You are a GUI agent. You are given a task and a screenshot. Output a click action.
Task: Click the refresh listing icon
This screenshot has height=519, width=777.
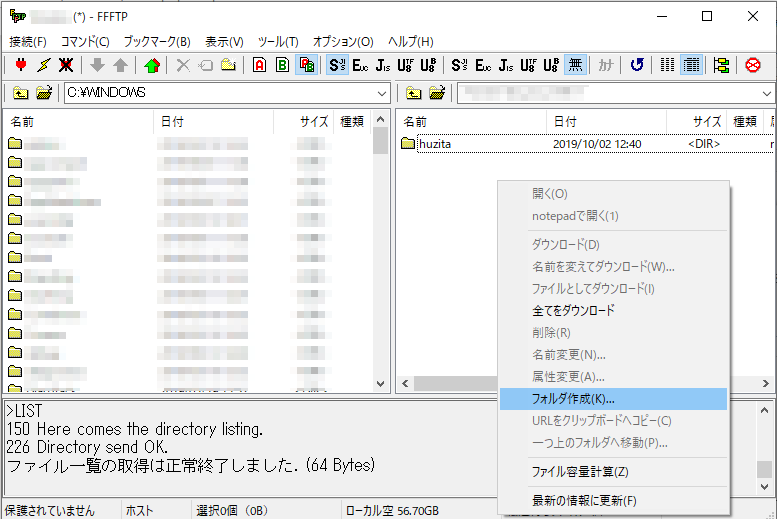tap(636, 65)
